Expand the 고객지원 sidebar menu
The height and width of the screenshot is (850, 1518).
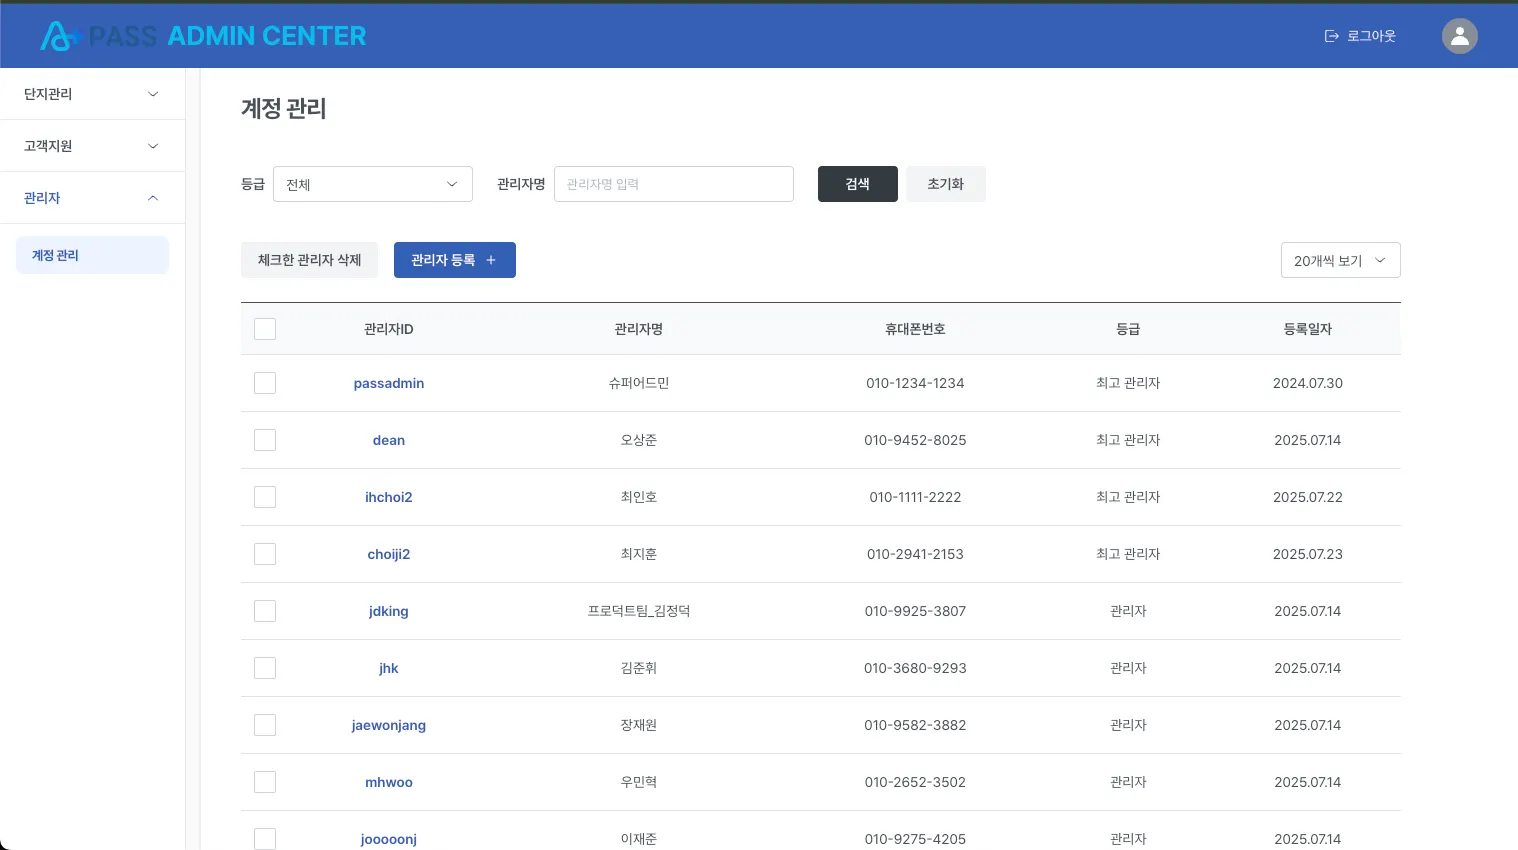[x=92, y=146]
